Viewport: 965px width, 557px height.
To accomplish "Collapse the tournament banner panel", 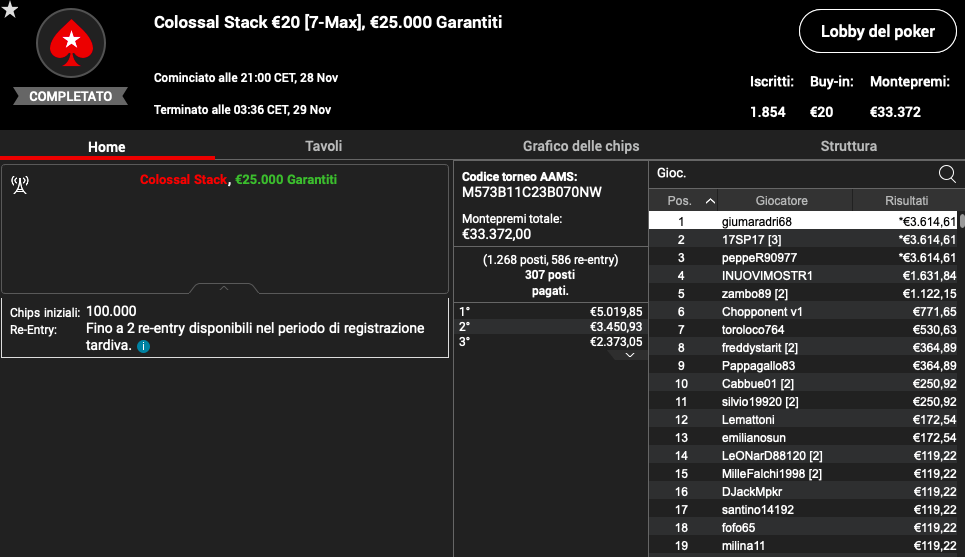I will click(x=224, y=289).
